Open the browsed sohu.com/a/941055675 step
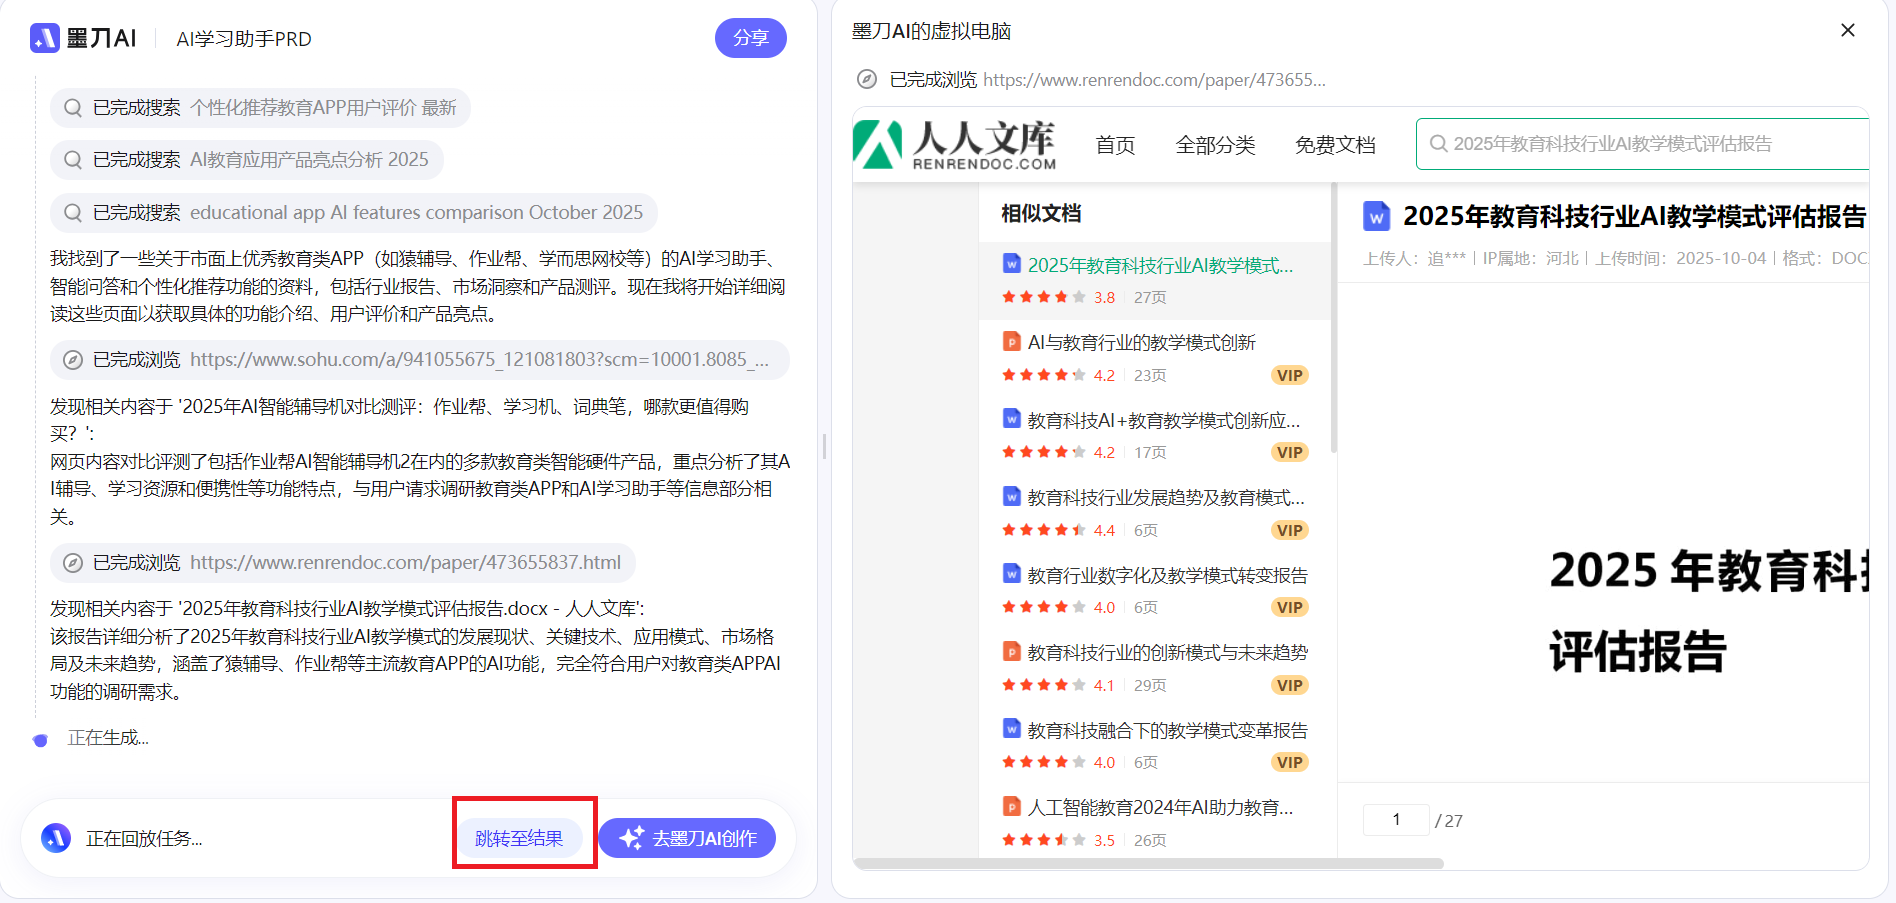Viewport: 1896px width, 903px height. pyautogui.click(x=420, y=360)
